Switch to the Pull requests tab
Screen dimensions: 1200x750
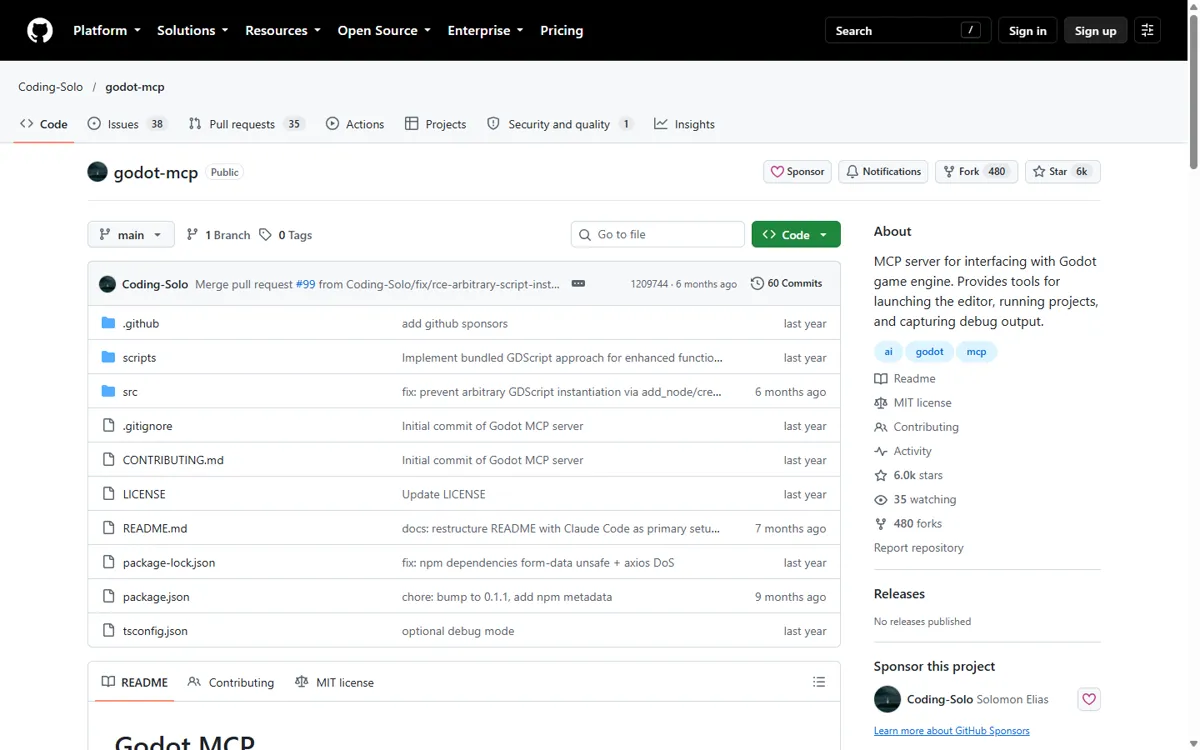point(246,124)
